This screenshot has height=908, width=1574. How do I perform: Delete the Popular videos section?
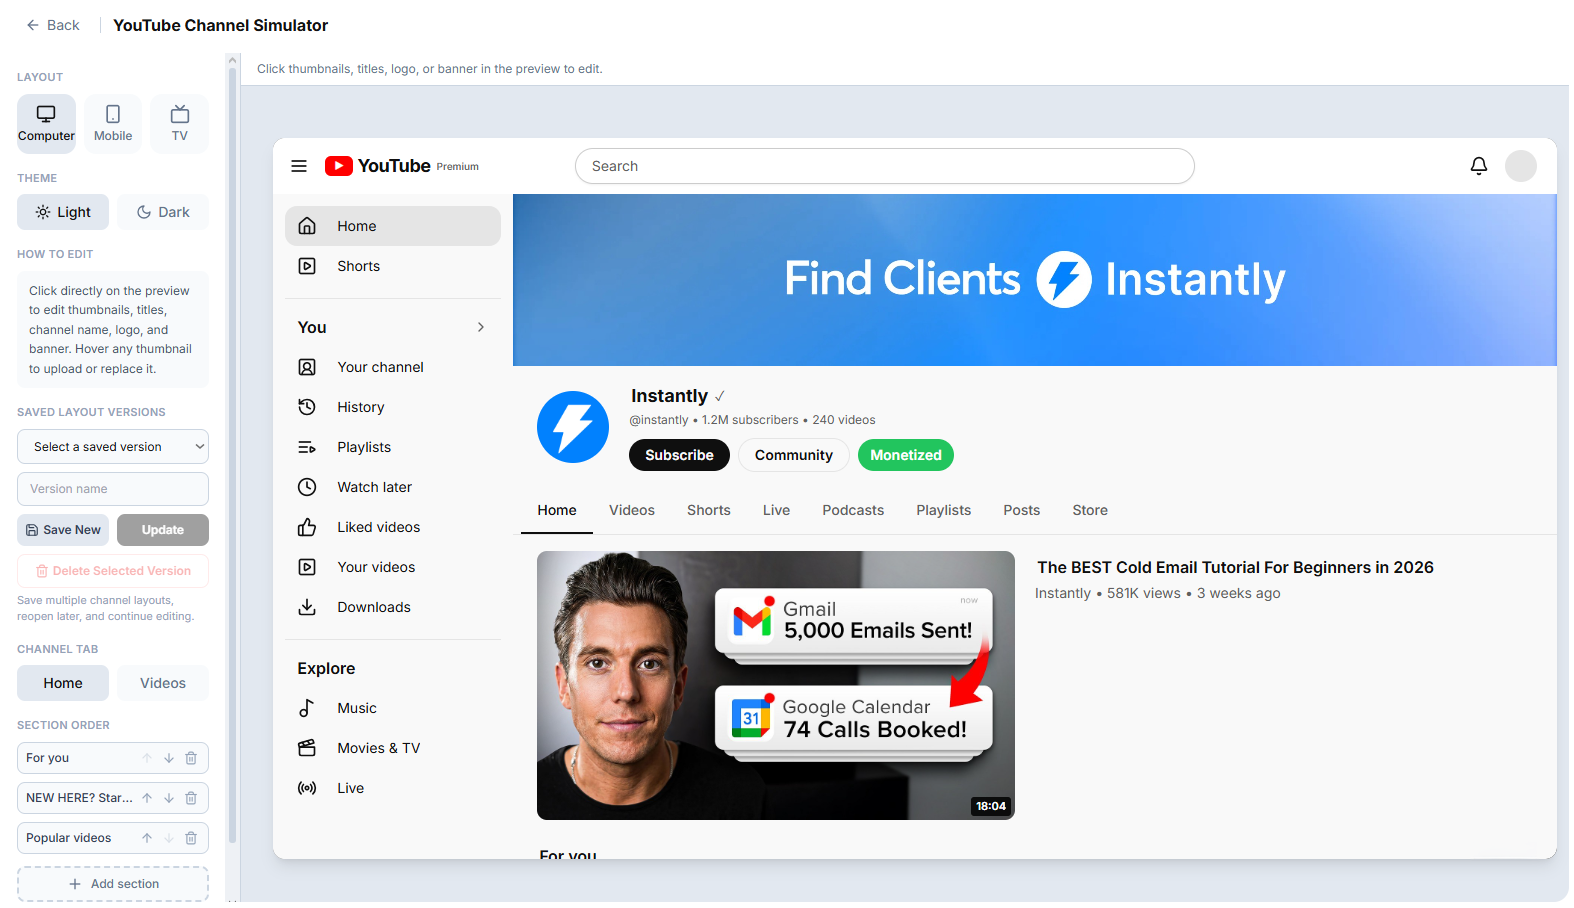point(191,838)
